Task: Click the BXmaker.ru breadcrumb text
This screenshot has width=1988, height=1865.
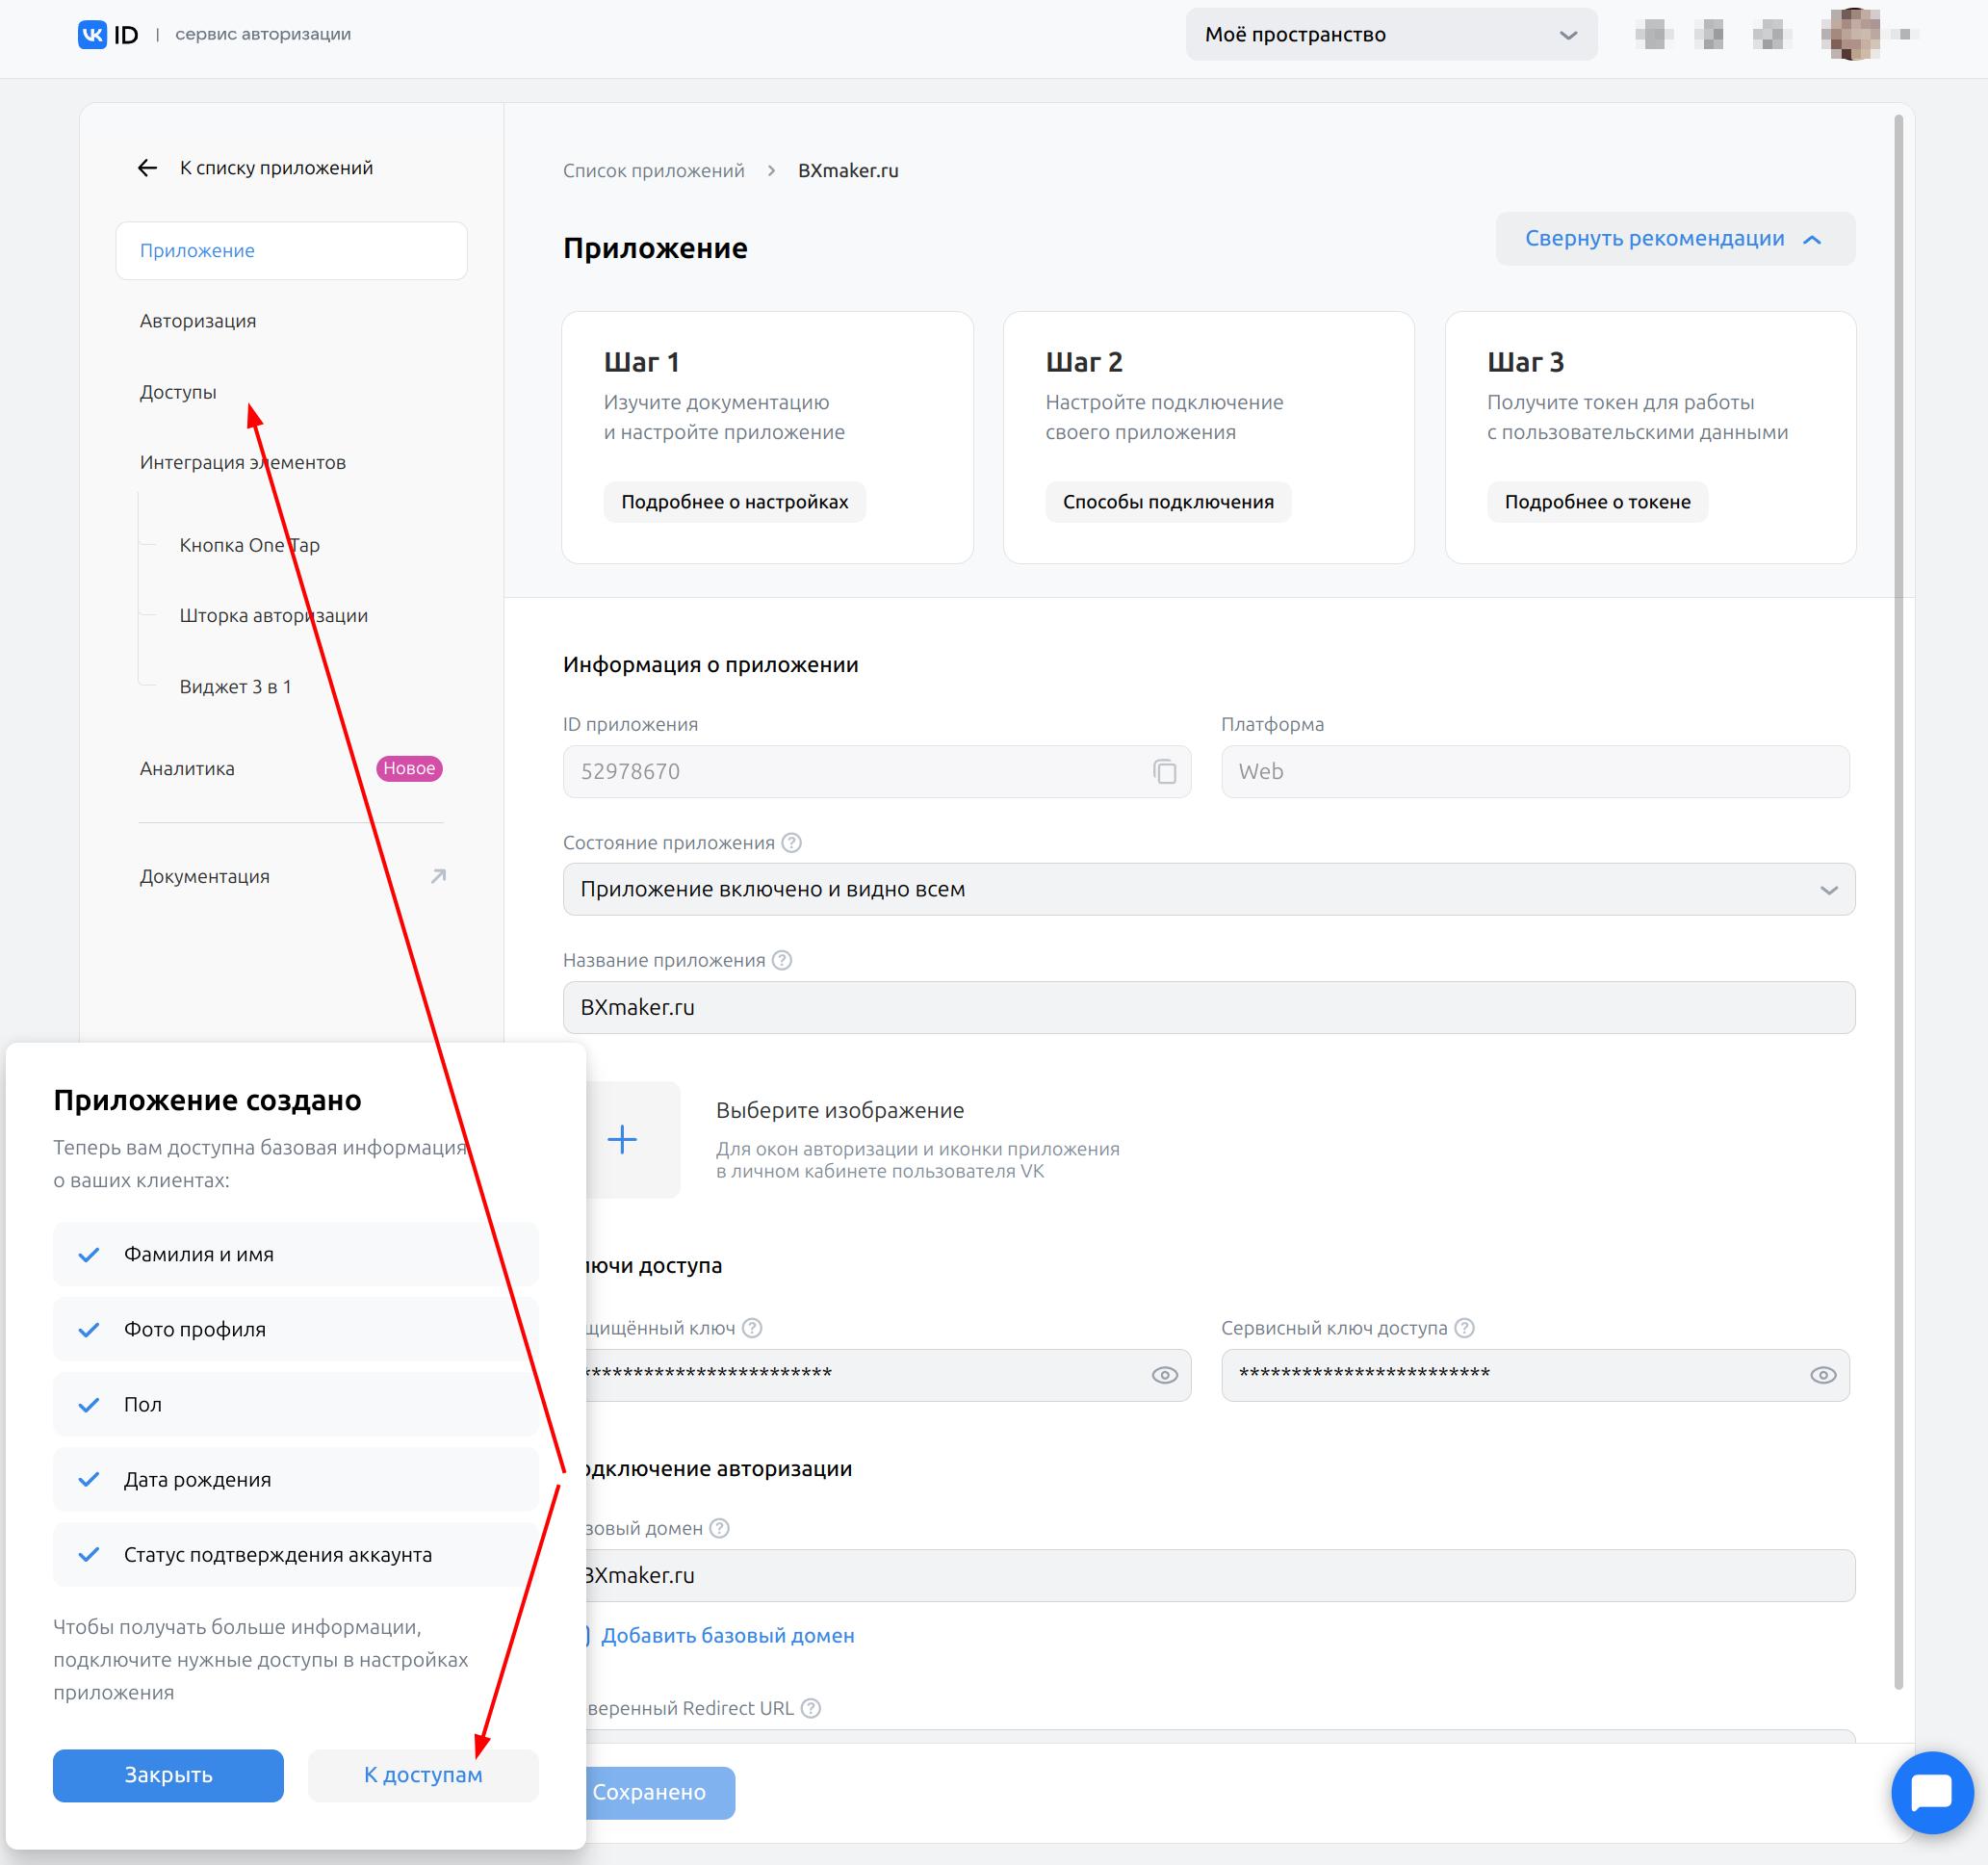Action: coord(848,171)
